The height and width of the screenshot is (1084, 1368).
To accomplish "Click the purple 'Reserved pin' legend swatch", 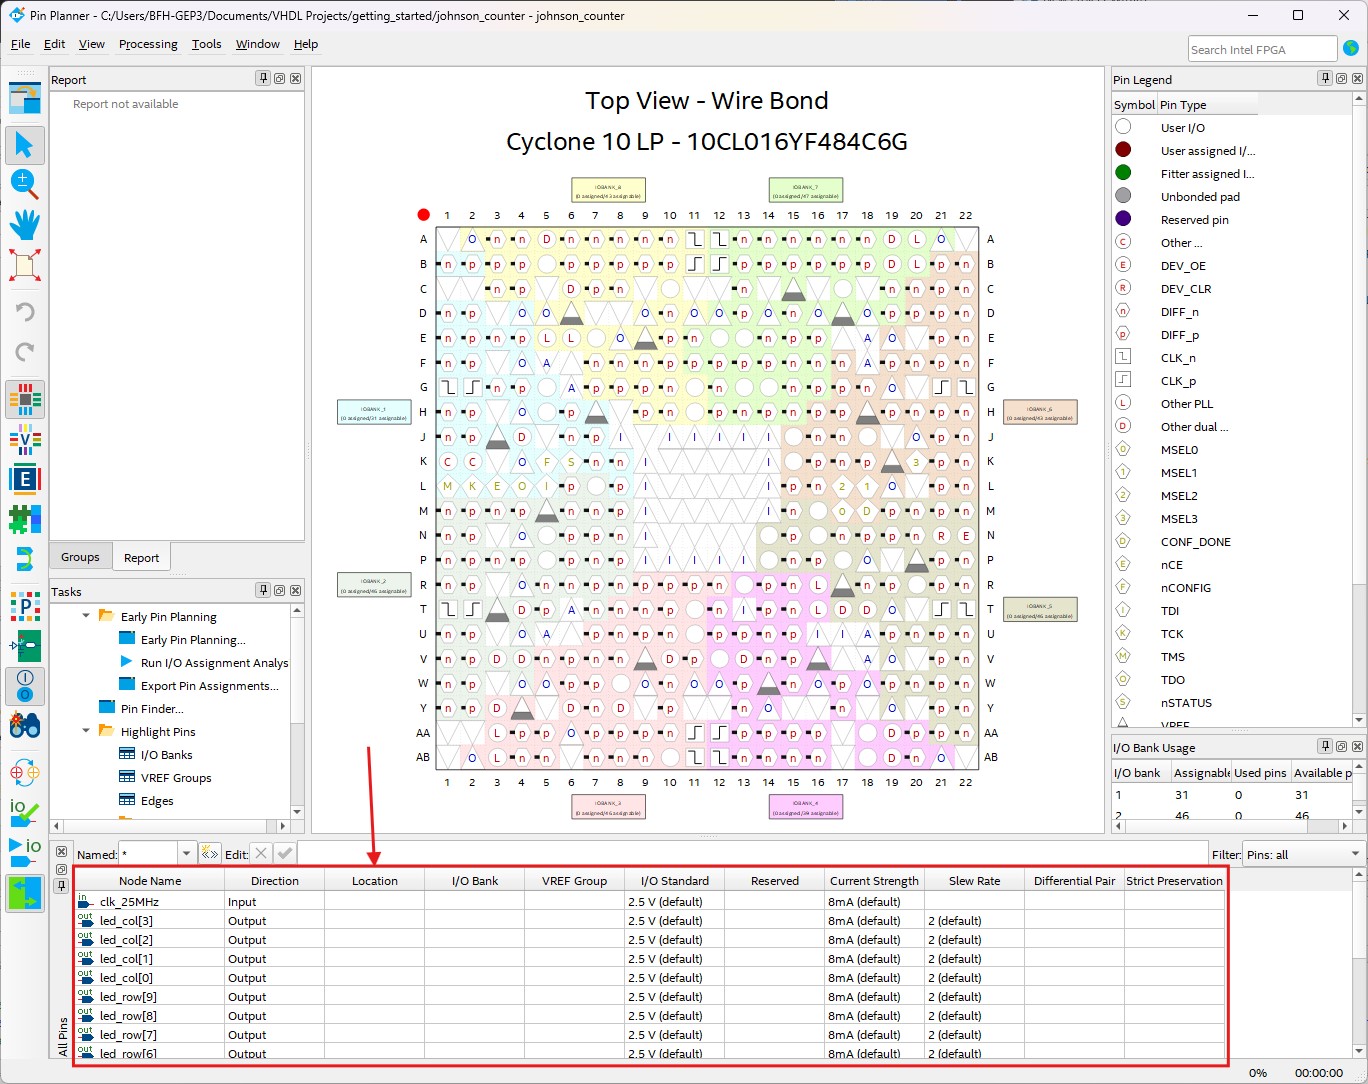I will pyautogui.click(x=1123, y=219).
